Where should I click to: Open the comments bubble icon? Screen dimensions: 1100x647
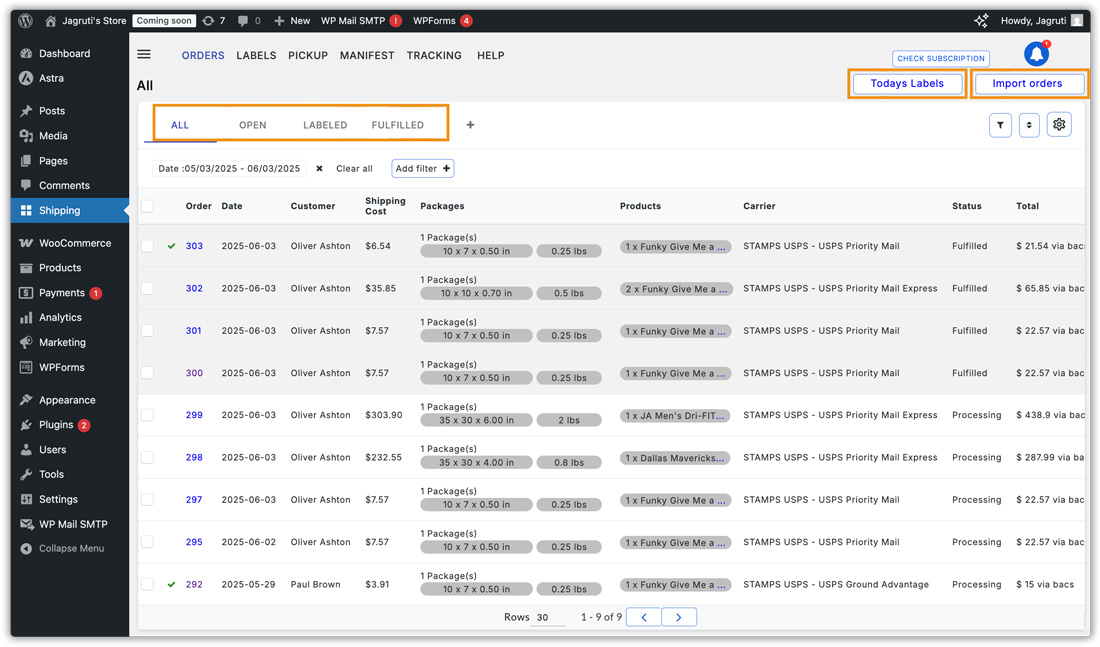243,20
